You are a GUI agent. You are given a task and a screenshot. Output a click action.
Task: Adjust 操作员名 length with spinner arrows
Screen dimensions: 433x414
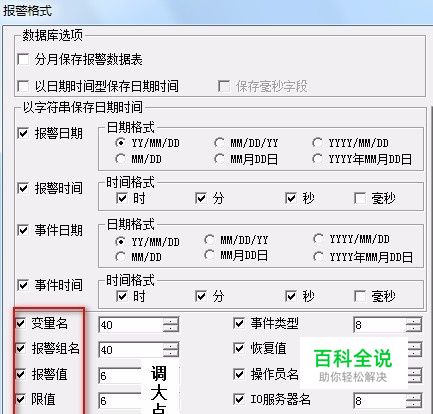(415, 376)
